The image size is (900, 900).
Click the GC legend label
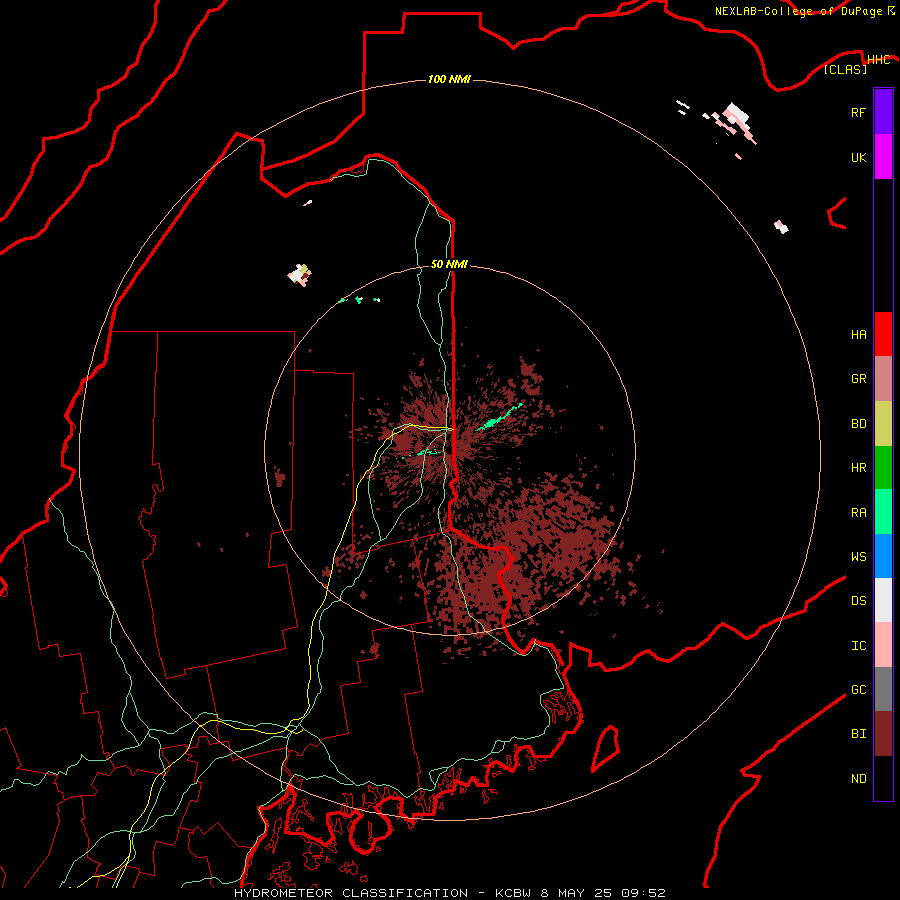click(858, 690)
